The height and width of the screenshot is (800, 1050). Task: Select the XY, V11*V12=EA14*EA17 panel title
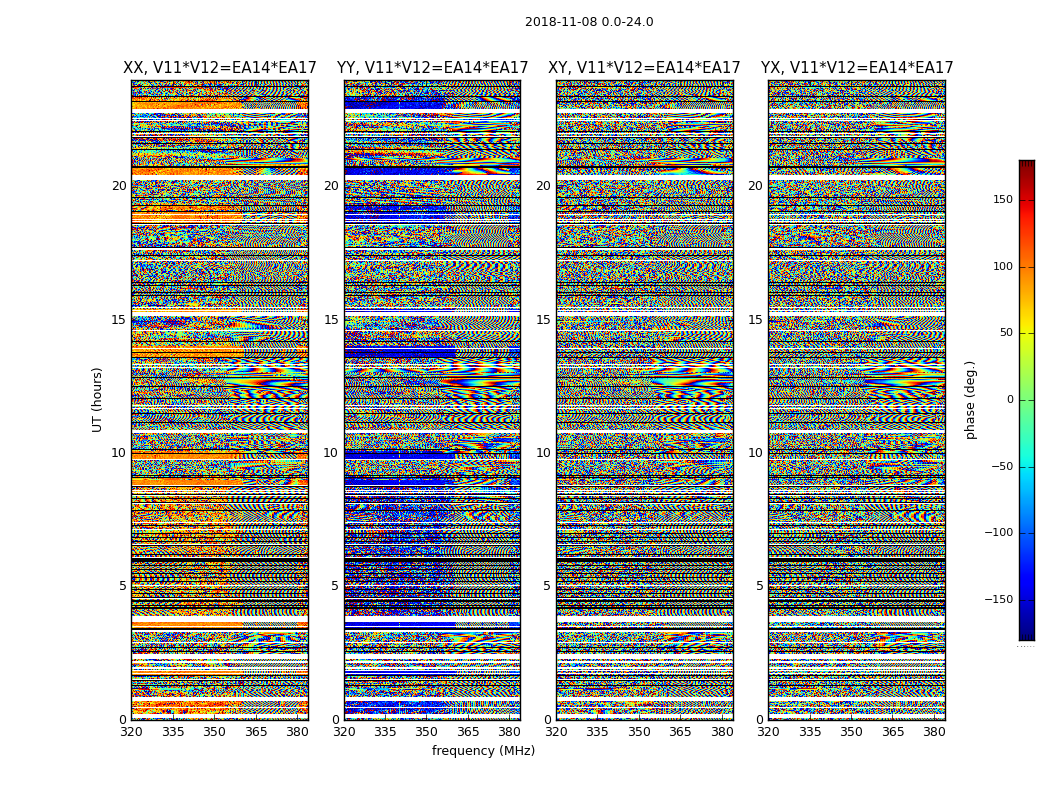pyautogui.click(x=644, y=68)
